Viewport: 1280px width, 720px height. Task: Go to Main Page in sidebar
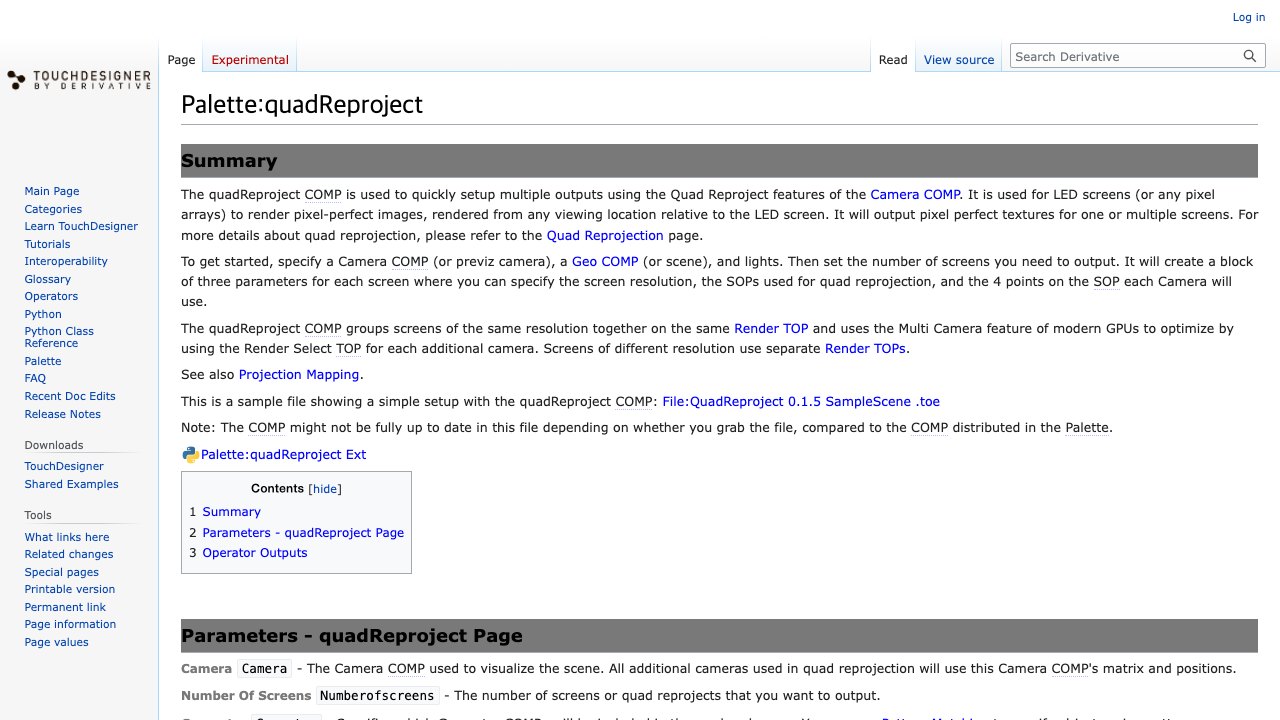52,192
